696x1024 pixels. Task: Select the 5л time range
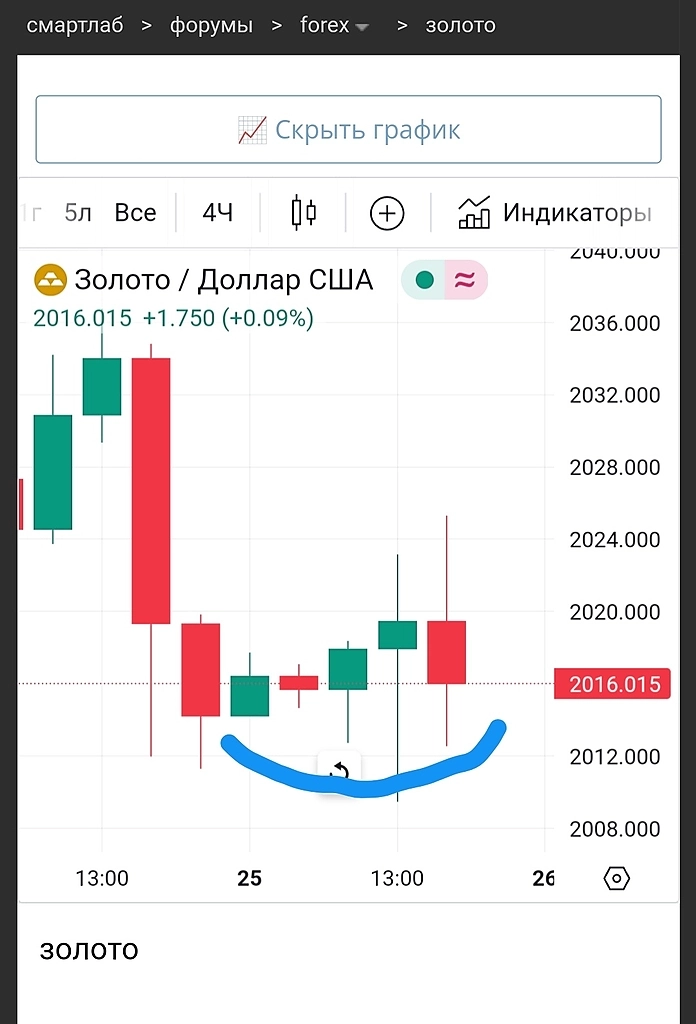pyautogui.click(x=77, y=212)
